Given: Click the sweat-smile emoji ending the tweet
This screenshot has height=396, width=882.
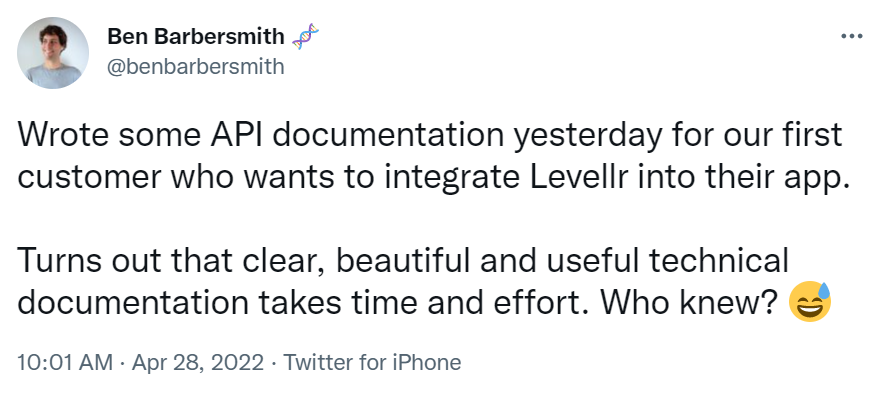Looking at the screenshot, I should point(810,301).
